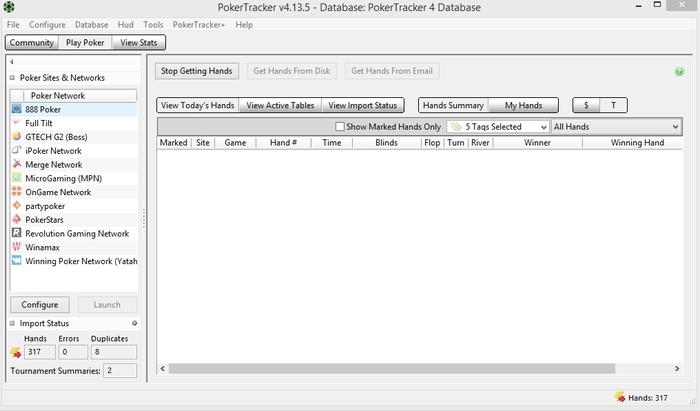This screenshot has width=700, height=411.
Task: Open the PokerTracker+ menu
Action: (199, 25)
